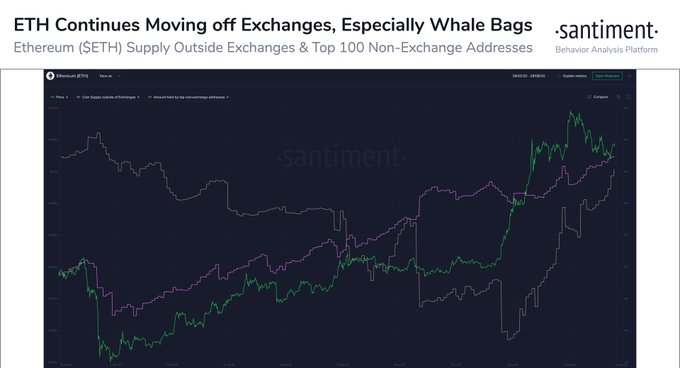
Task: Remove the Price metric from chart
Action: tap(67, 97)
